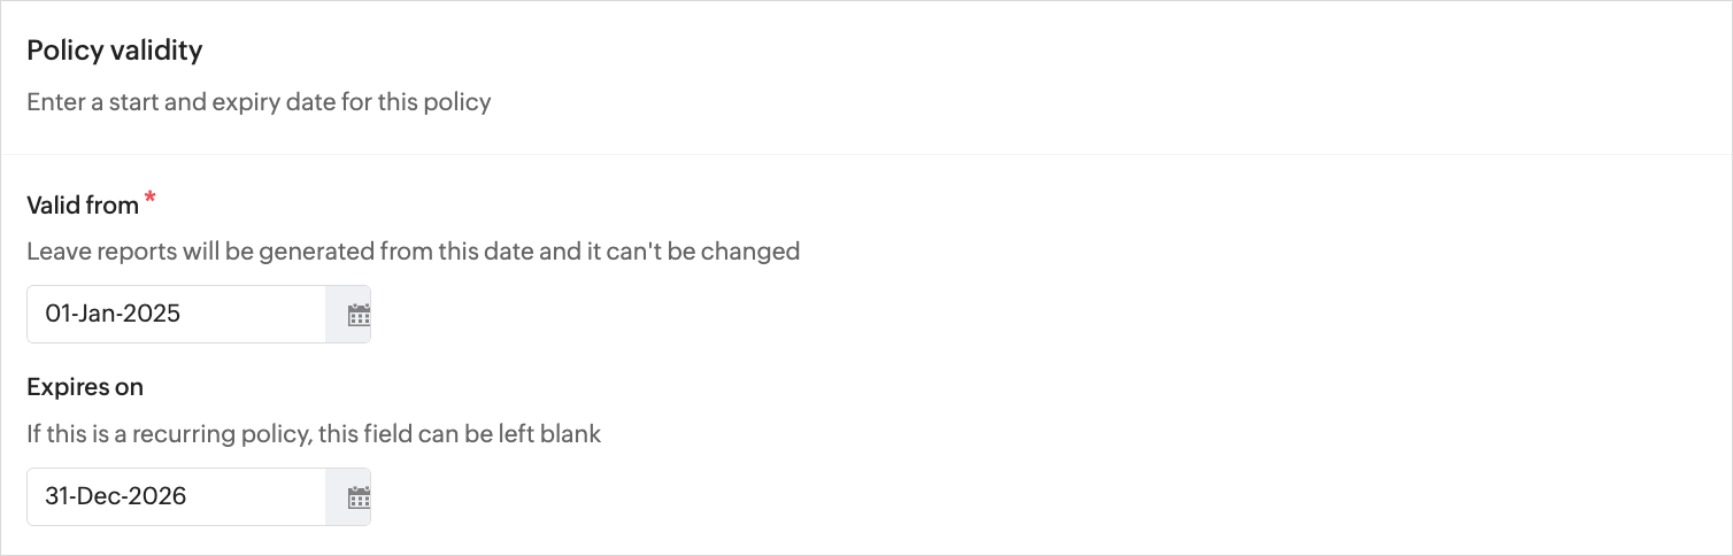Click the 31-Dec-2026 date value
The image size is (1733, 556).
(x=116, y=496)
